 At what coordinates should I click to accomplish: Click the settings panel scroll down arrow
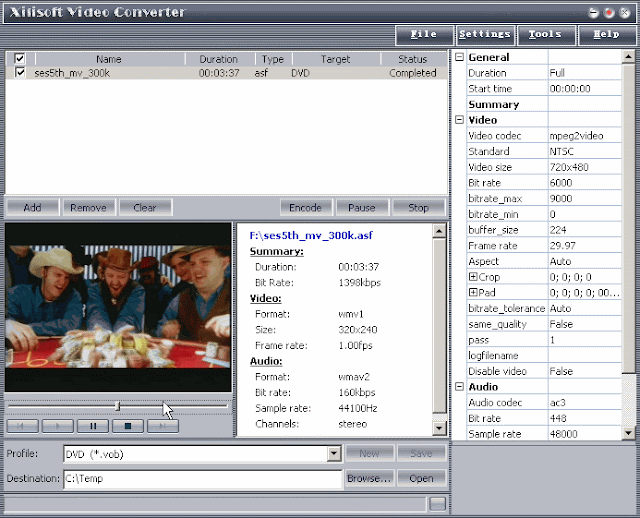[x=629, y=433]
